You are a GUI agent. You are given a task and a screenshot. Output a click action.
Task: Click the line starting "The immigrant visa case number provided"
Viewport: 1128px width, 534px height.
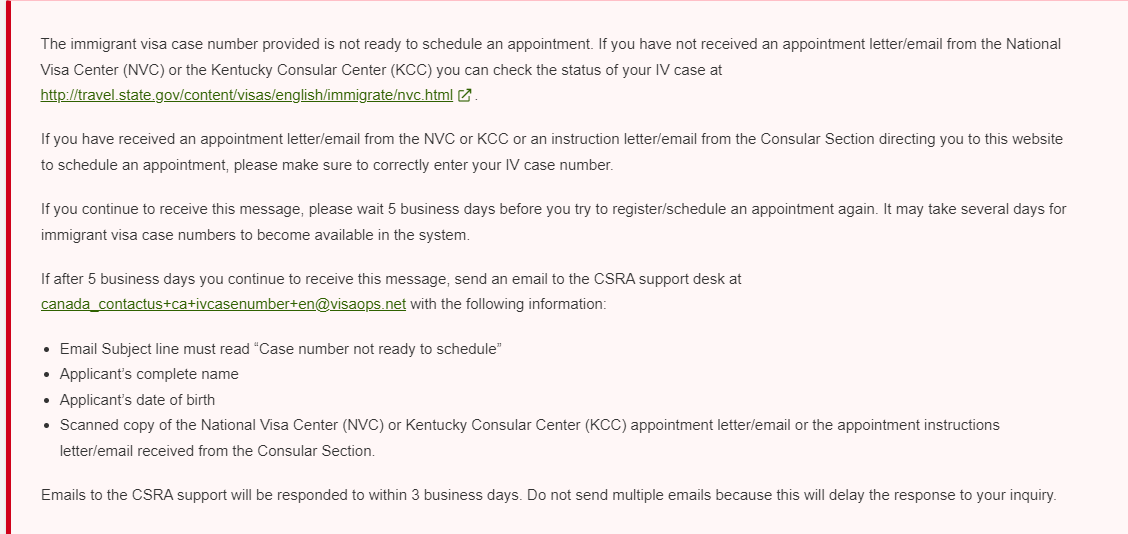(x=551, y=44)
